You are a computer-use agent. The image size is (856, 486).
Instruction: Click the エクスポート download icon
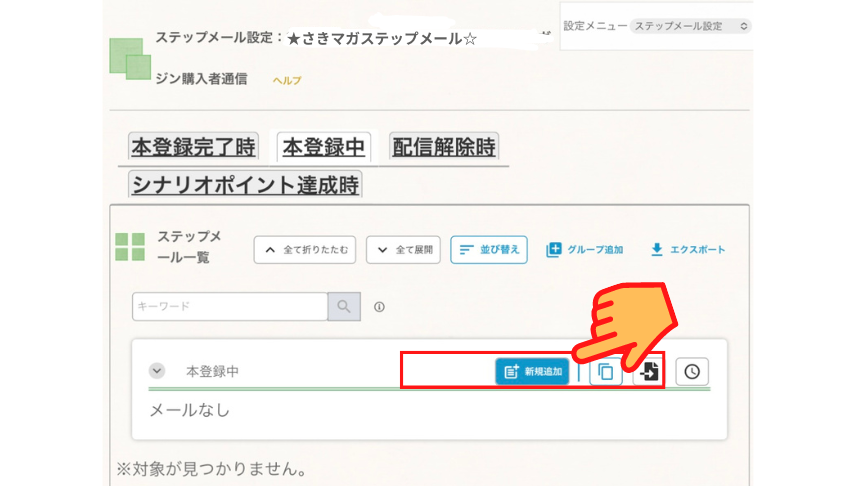(657, 250)
